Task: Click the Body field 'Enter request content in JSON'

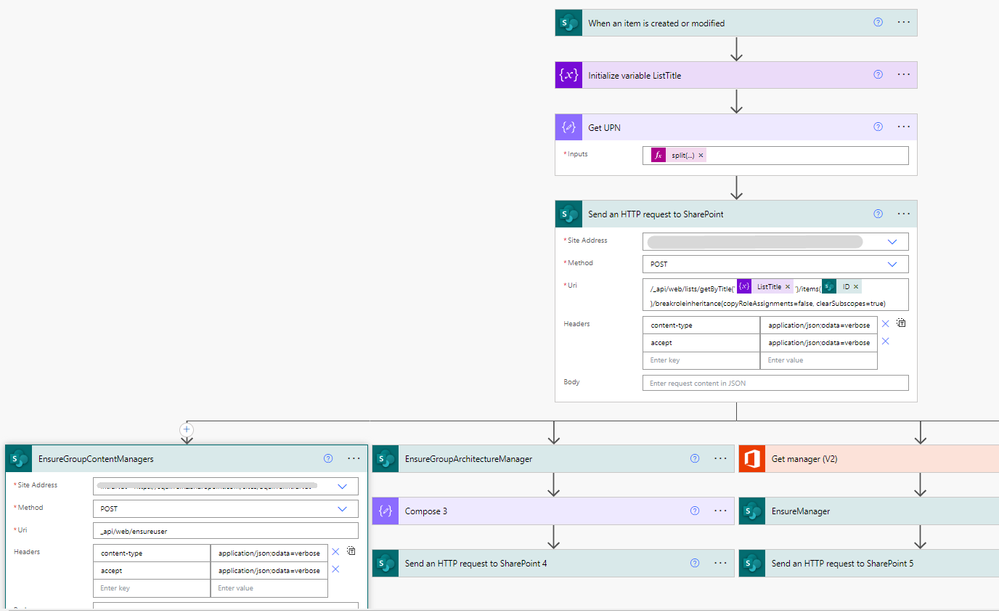Action: 775,383
